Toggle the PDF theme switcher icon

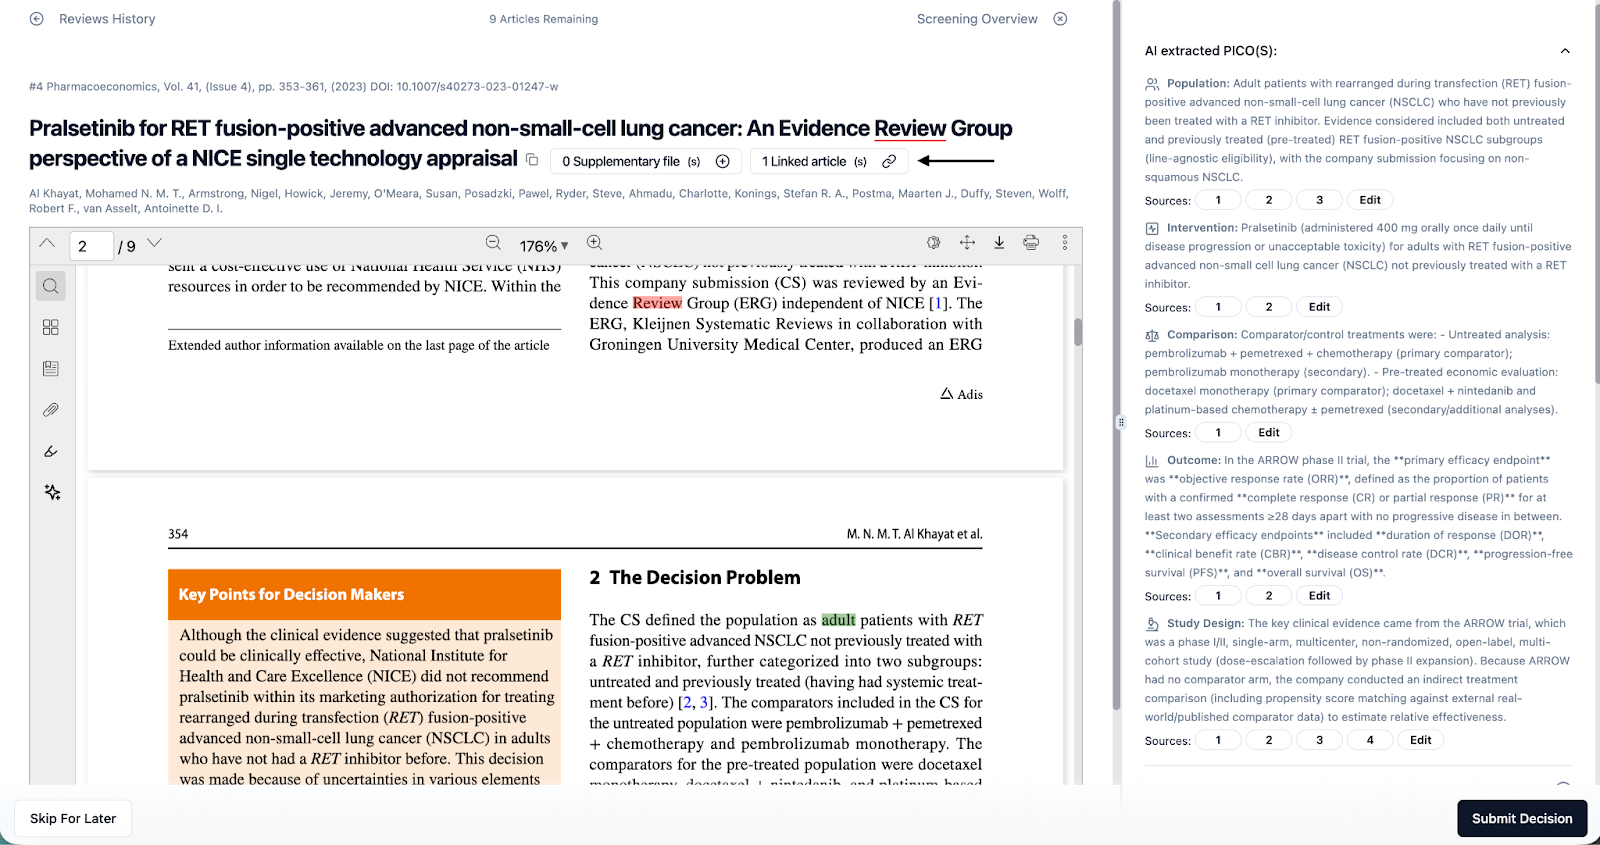pos(934,243)
